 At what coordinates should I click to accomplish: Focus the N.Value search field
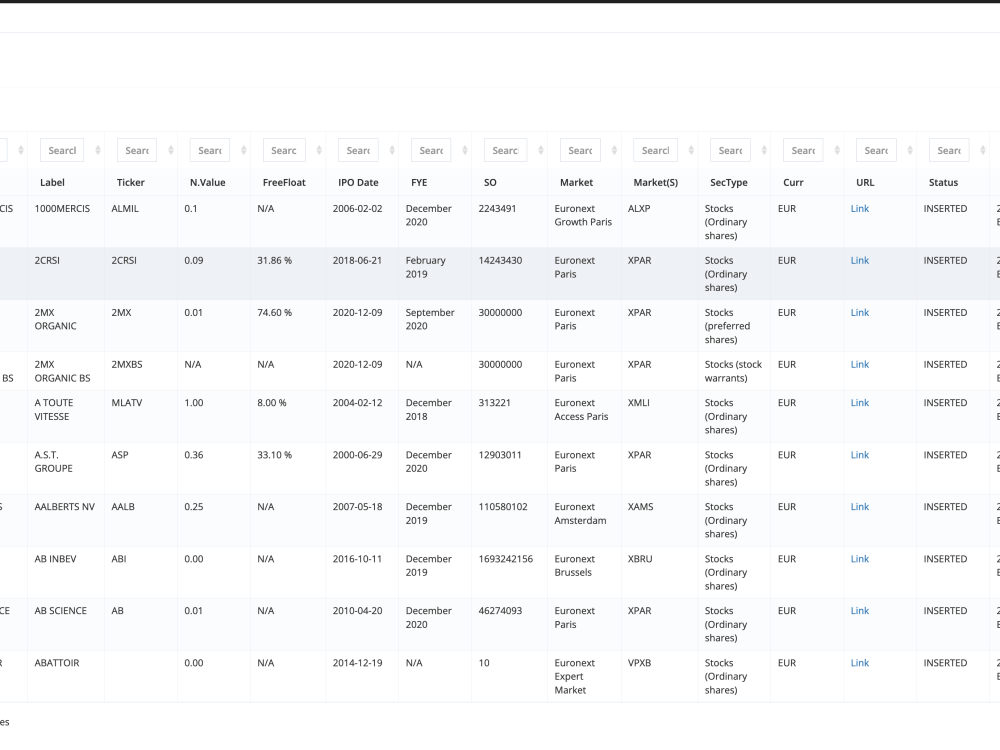(210, 151)
